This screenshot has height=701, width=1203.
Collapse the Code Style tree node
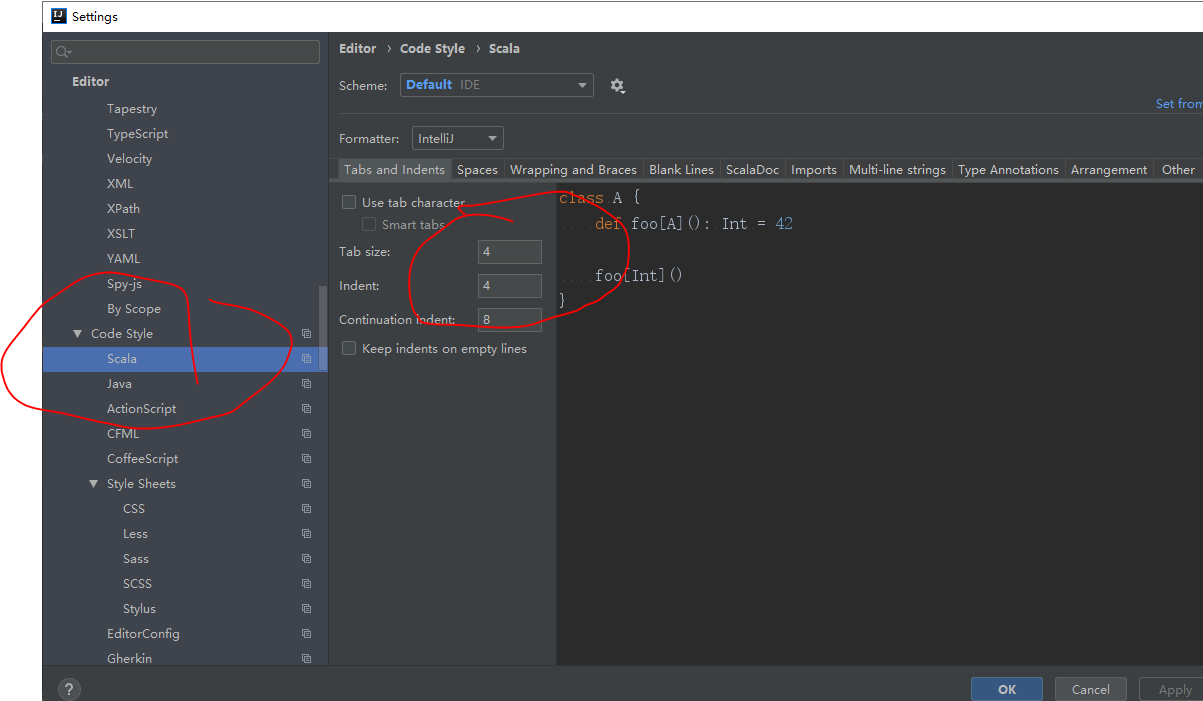click(78, 334)
